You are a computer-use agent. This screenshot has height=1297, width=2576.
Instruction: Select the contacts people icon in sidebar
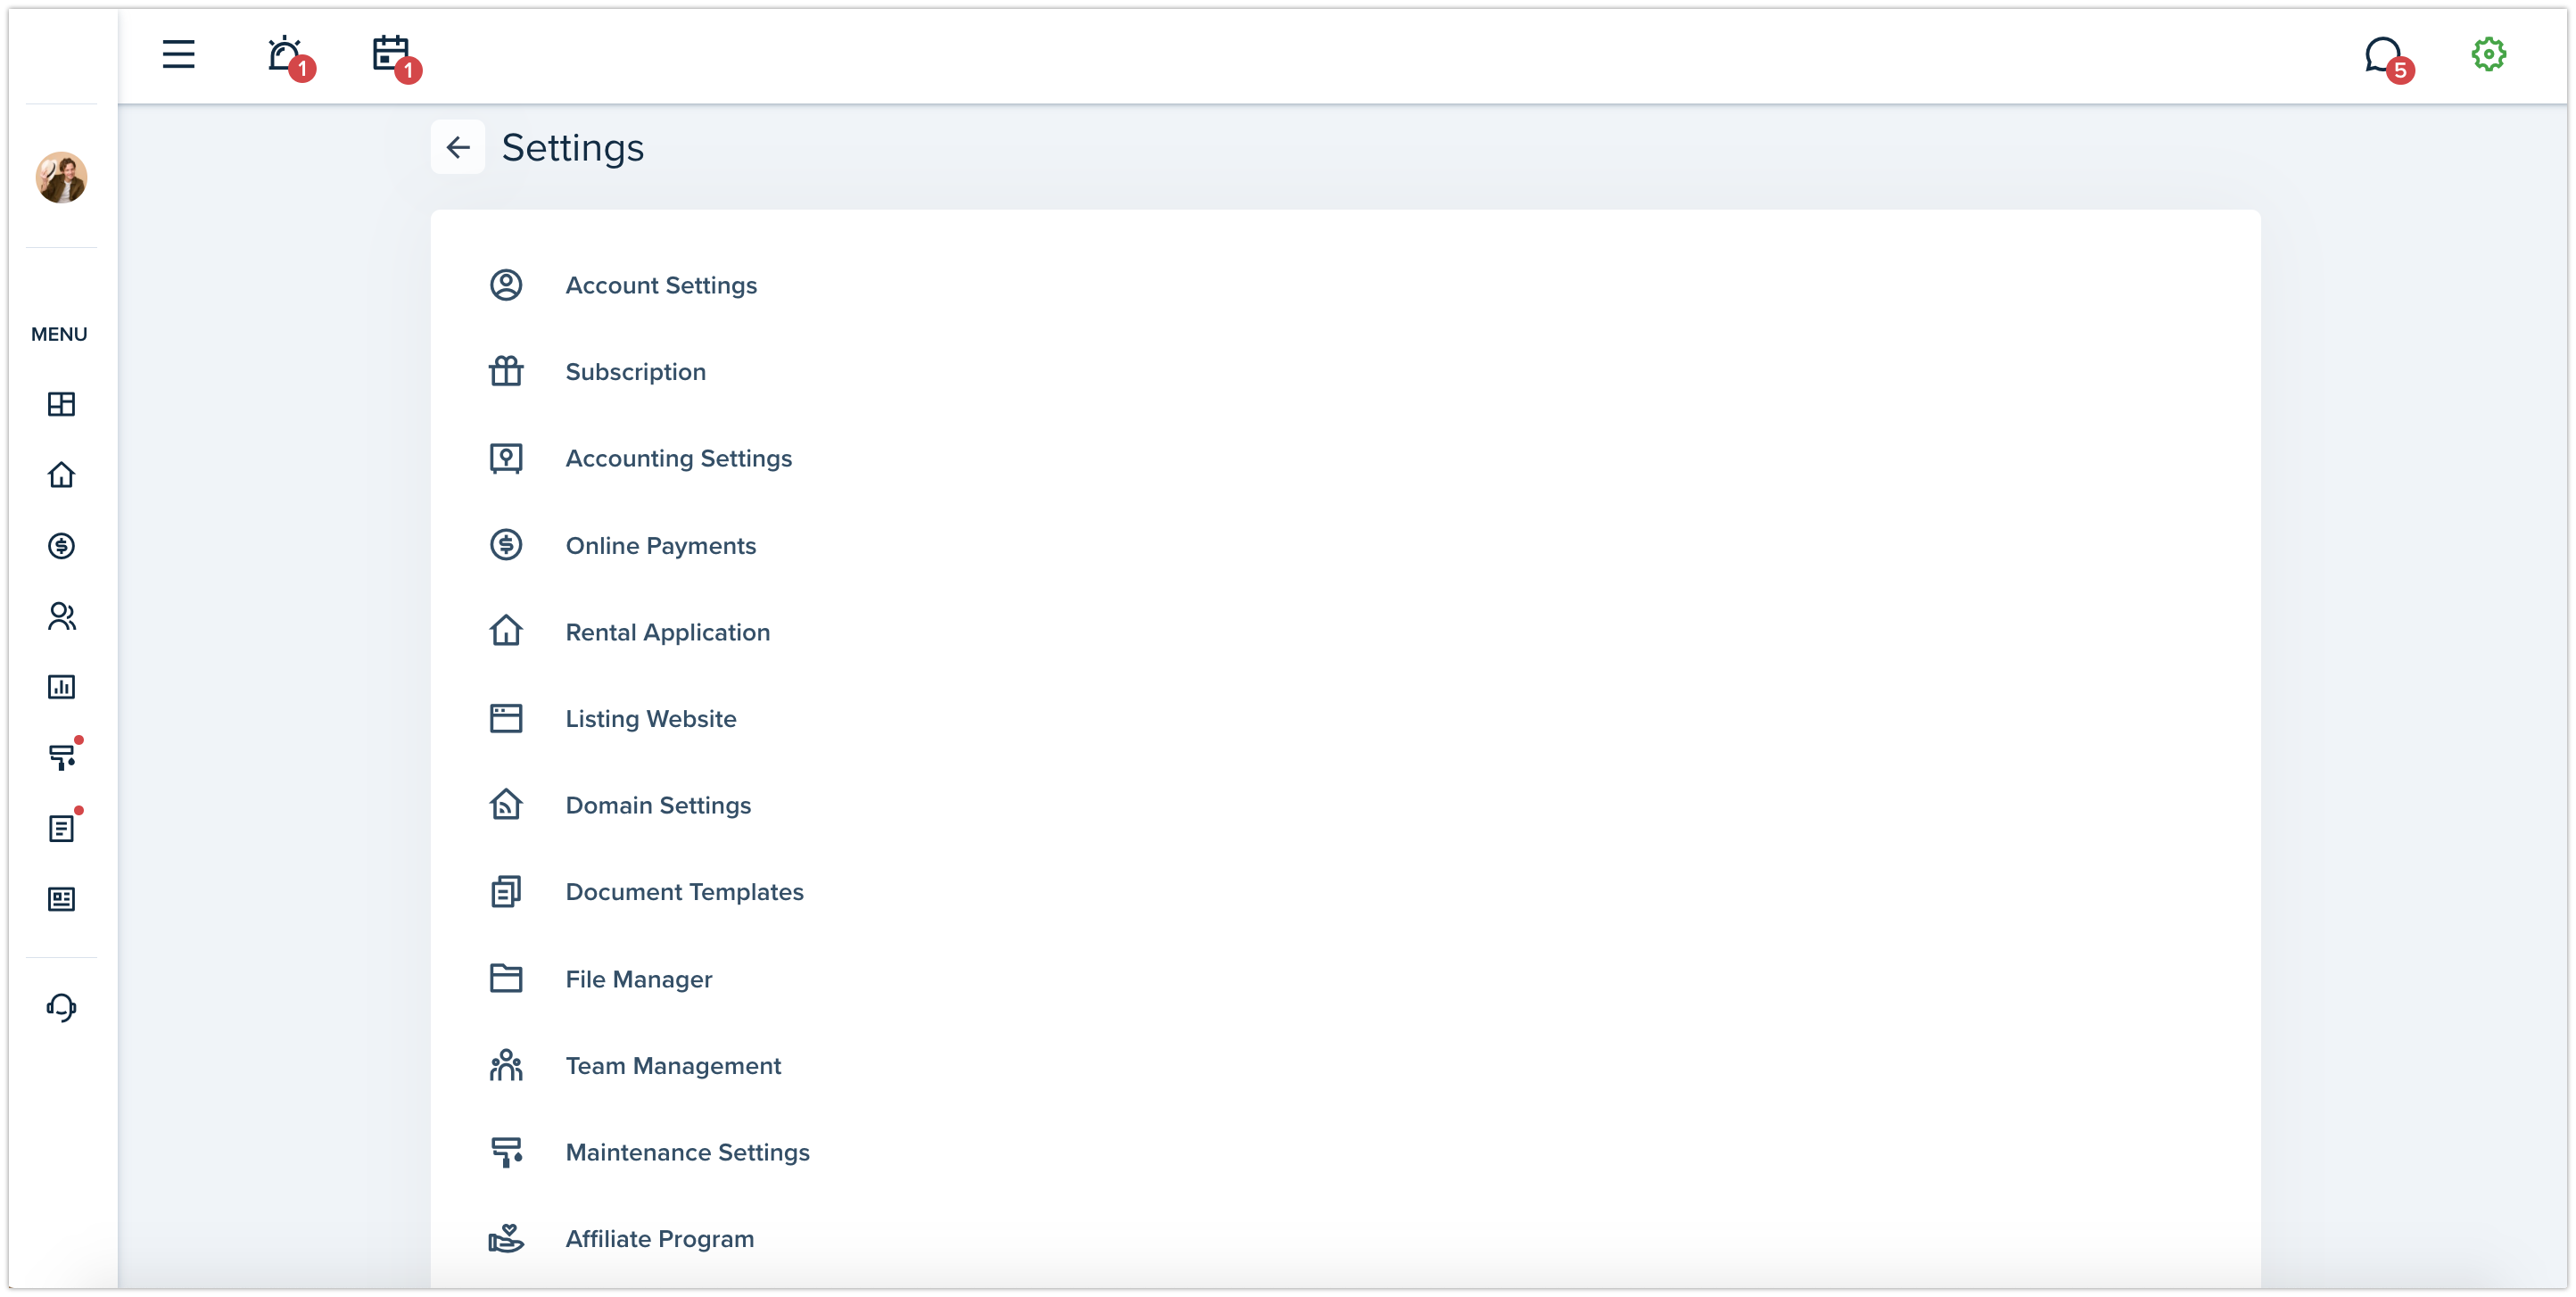(x=62, y=616)
